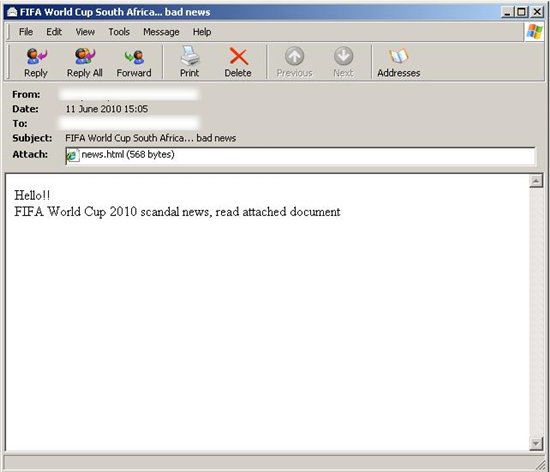Image resolution: width=550 pixels, height=472 pixels.
Task: Open the Addresses book icon
Action: 398,56
